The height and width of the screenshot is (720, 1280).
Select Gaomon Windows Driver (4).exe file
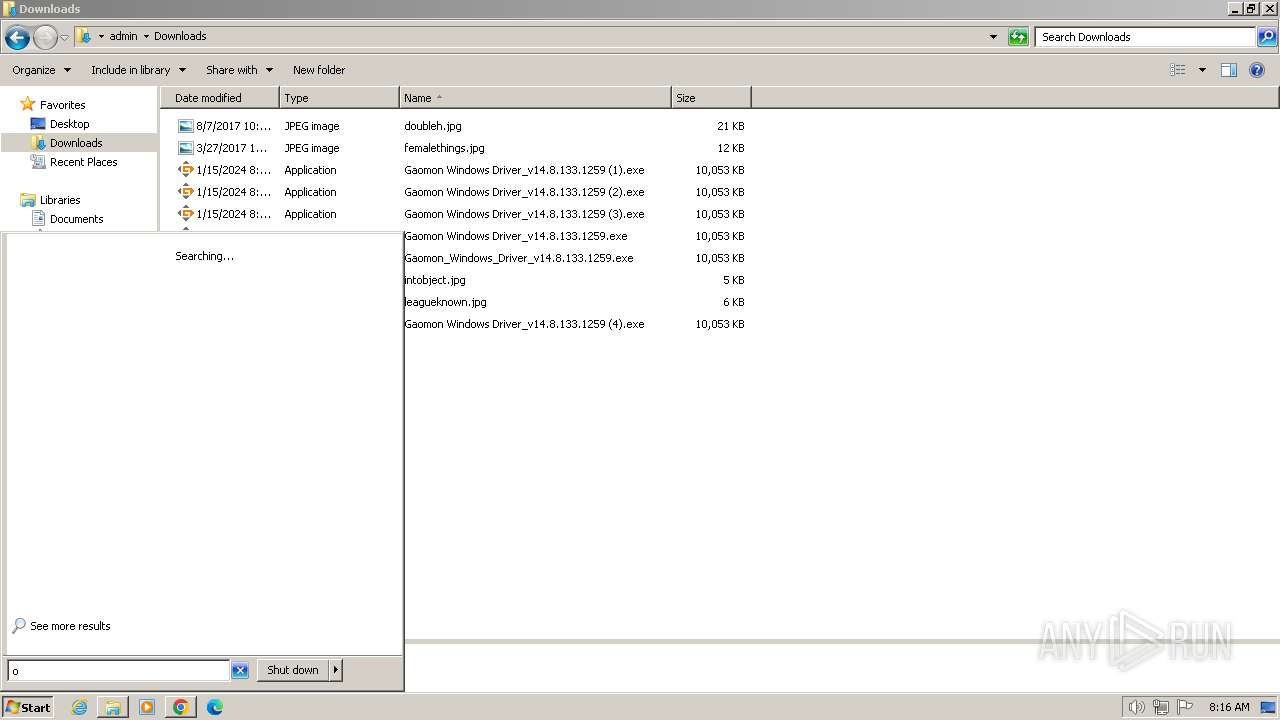pos(524,324)
